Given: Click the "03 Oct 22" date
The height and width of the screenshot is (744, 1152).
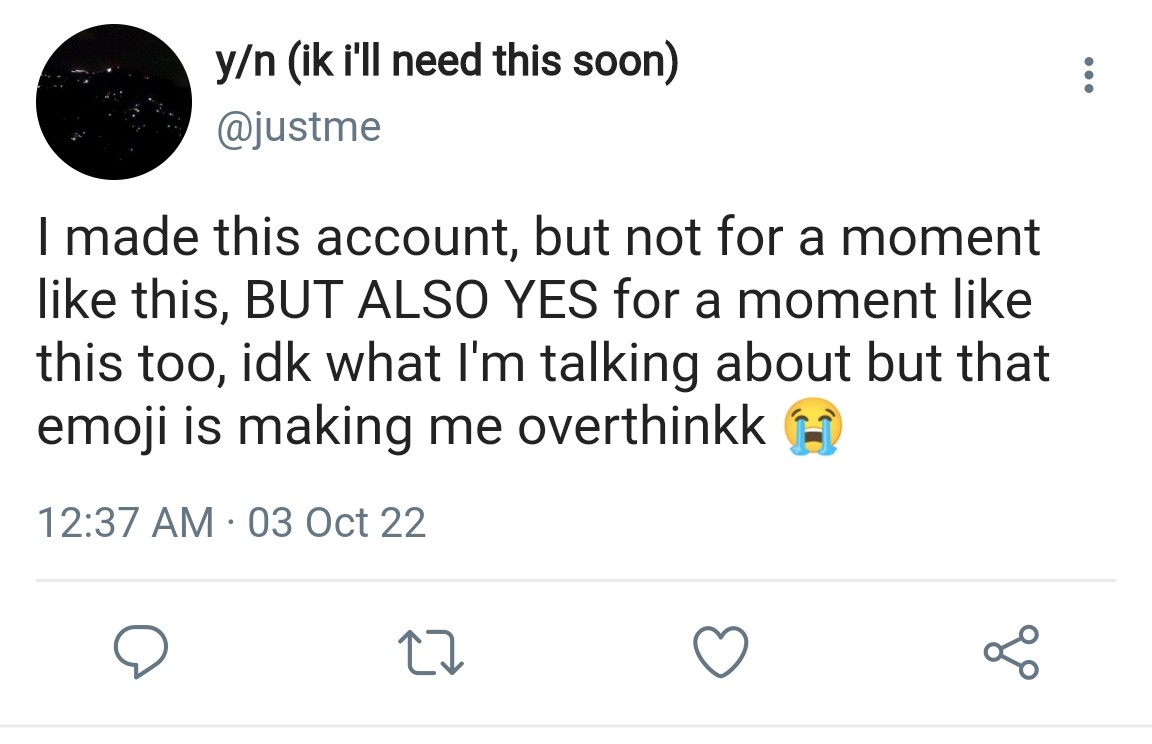Looking at the screenshot, I should [x=335, y=522].
